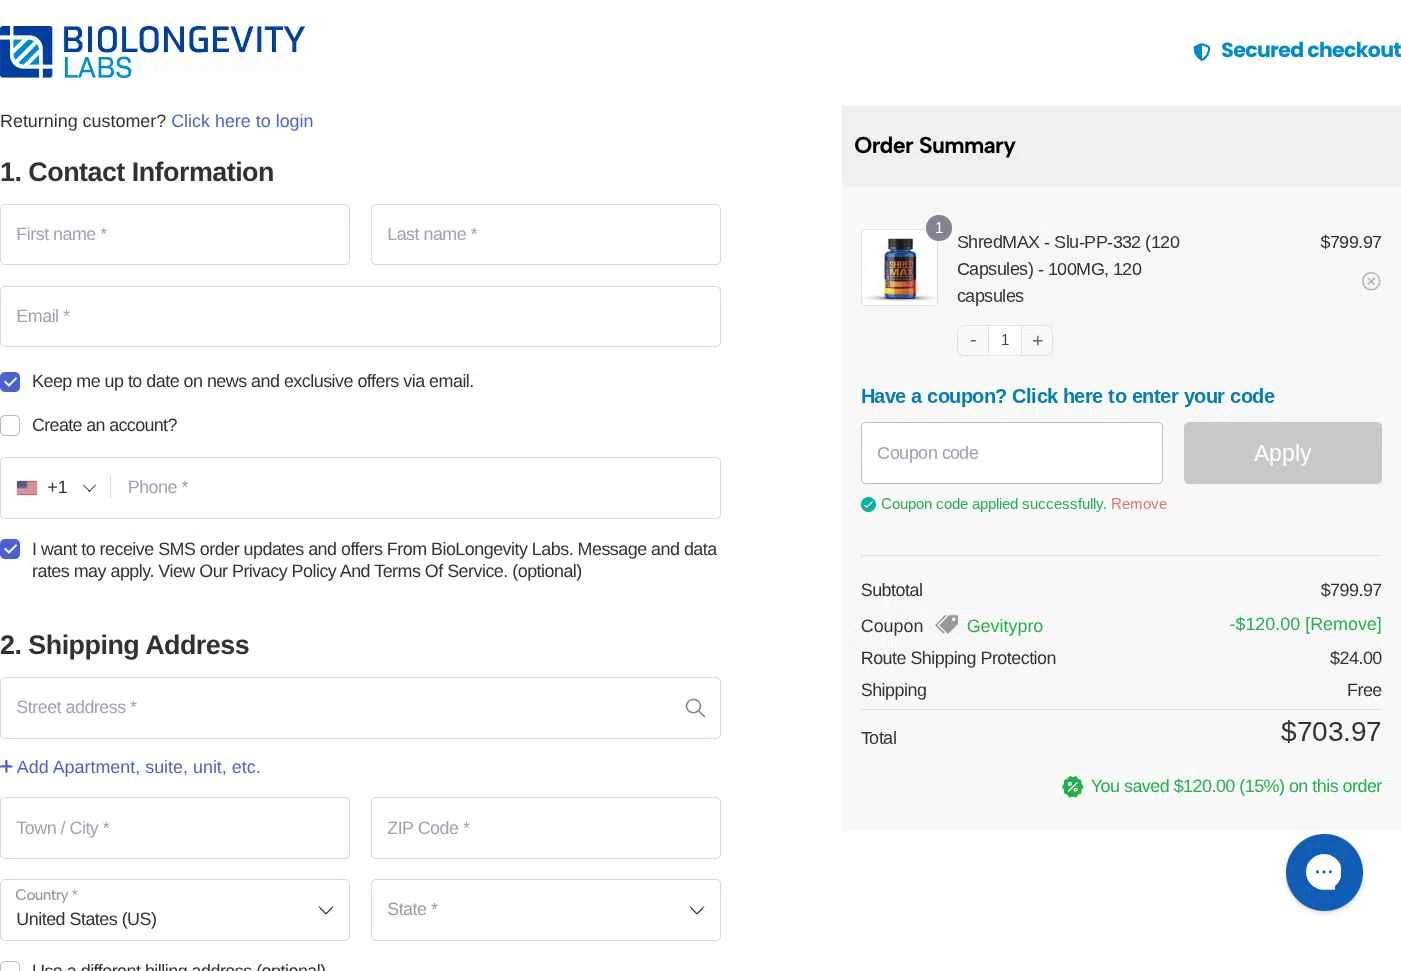Click You saved $120.00 message
The width and height of the screenshot is (1401, 971).
coord(1236,787)
